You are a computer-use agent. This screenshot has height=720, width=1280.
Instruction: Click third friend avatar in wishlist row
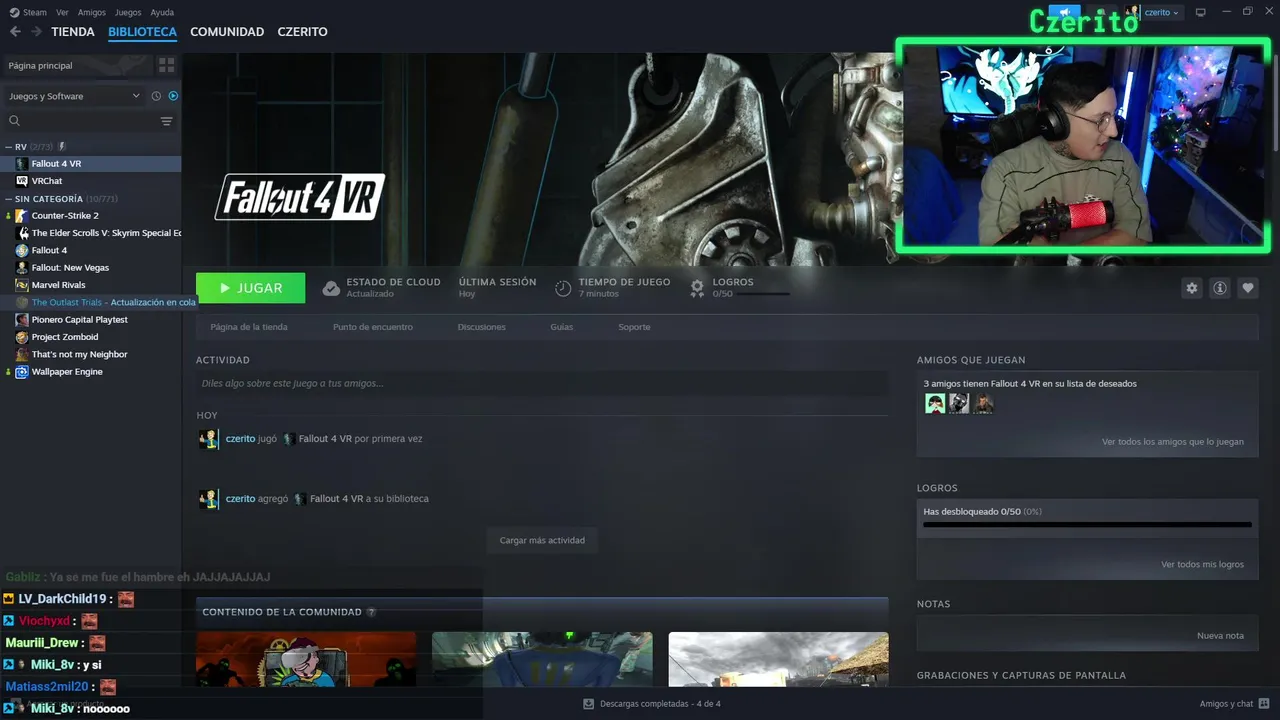(983, 403)
